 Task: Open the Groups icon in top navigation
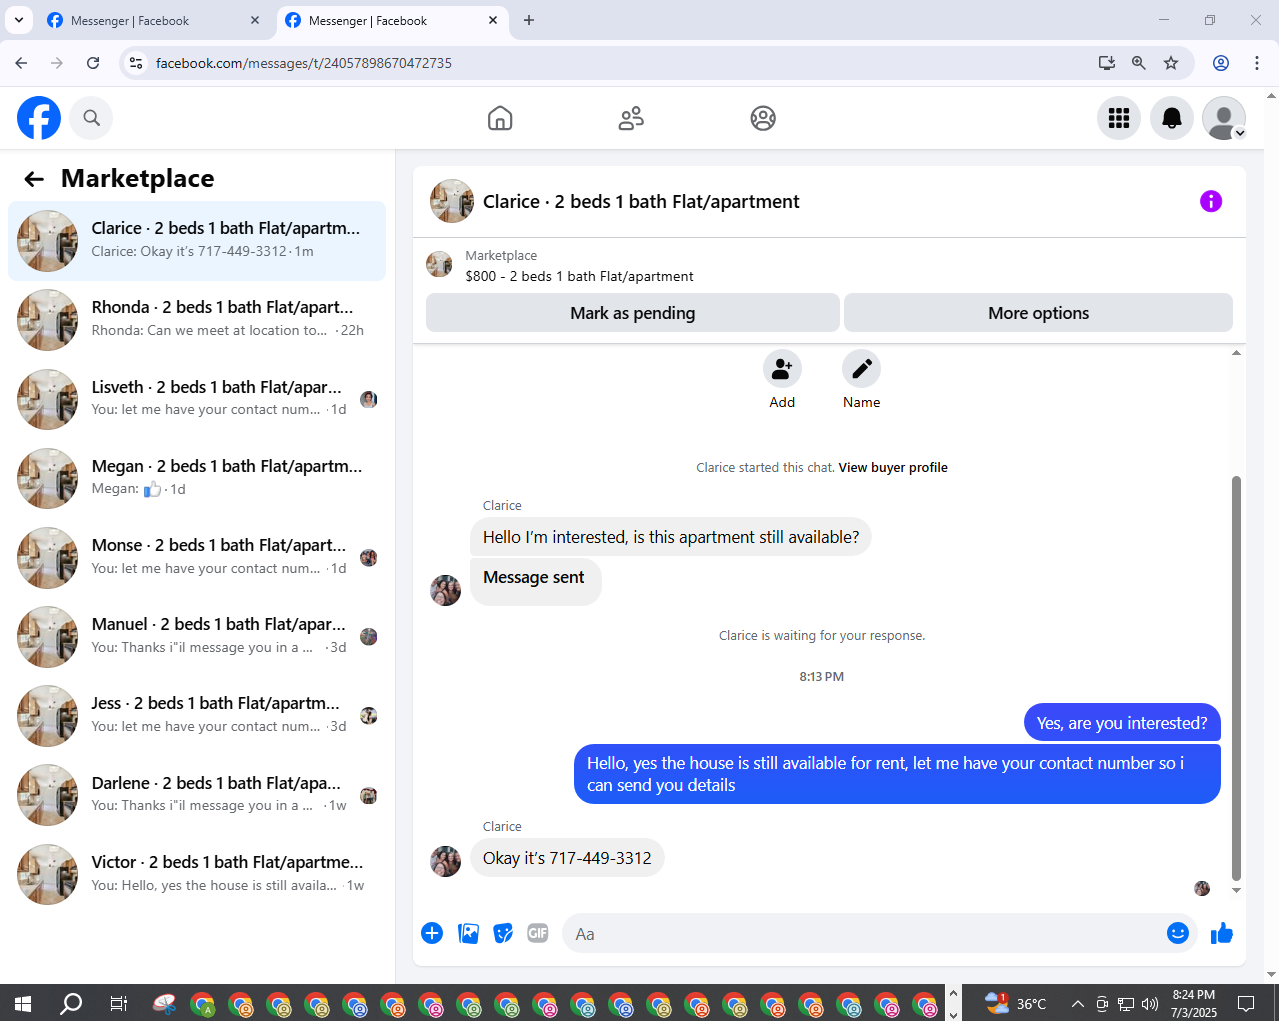tap(763, 118)
